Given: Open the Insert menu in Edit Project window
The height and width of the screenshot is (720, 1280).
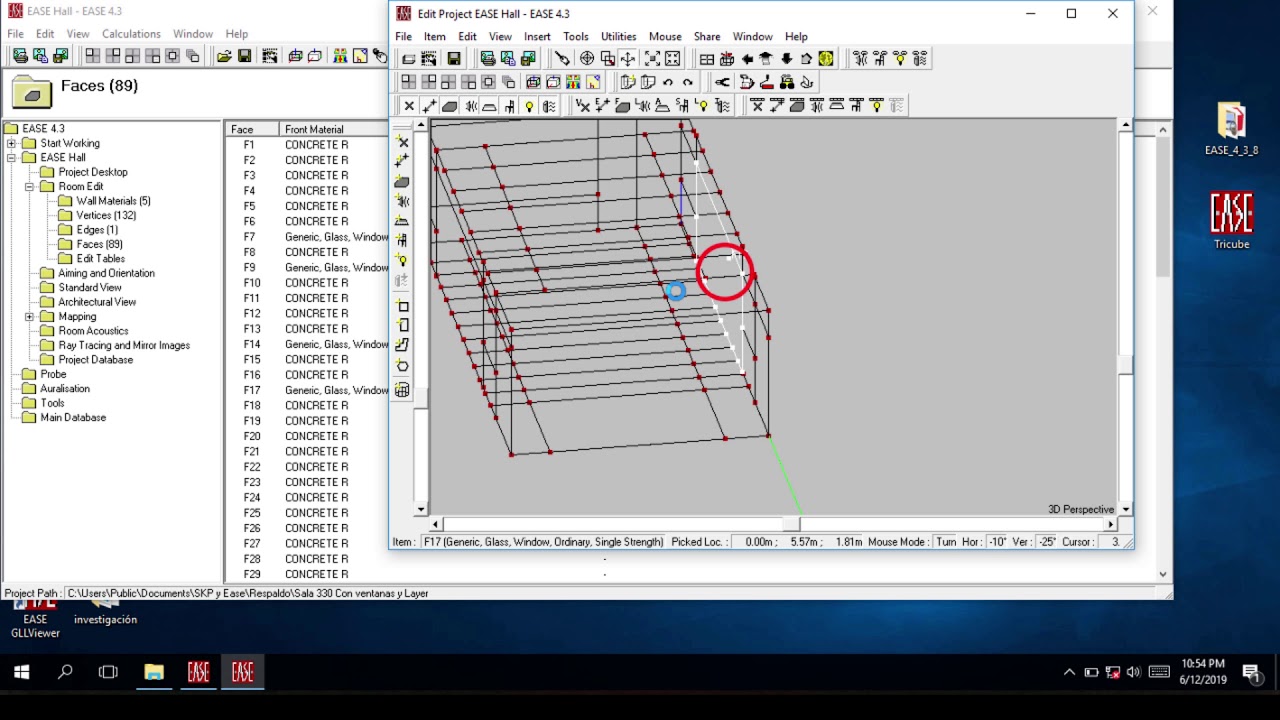Looking at the screenshot, I should (x=537, y=37).
